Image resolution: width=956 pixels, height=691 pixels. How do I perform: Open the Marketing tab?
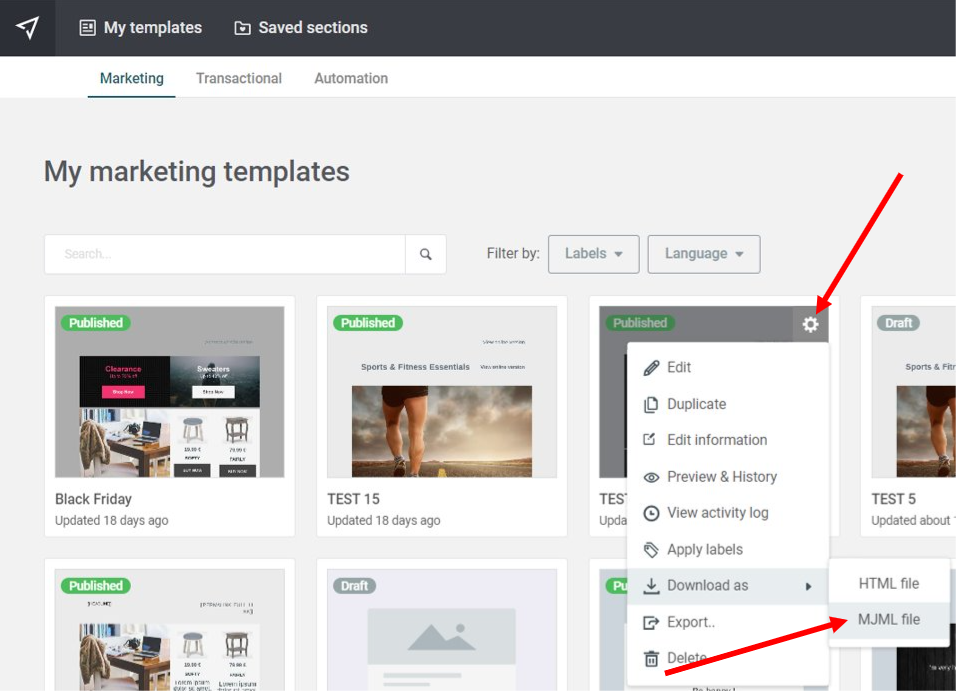[x=132, y=78]
